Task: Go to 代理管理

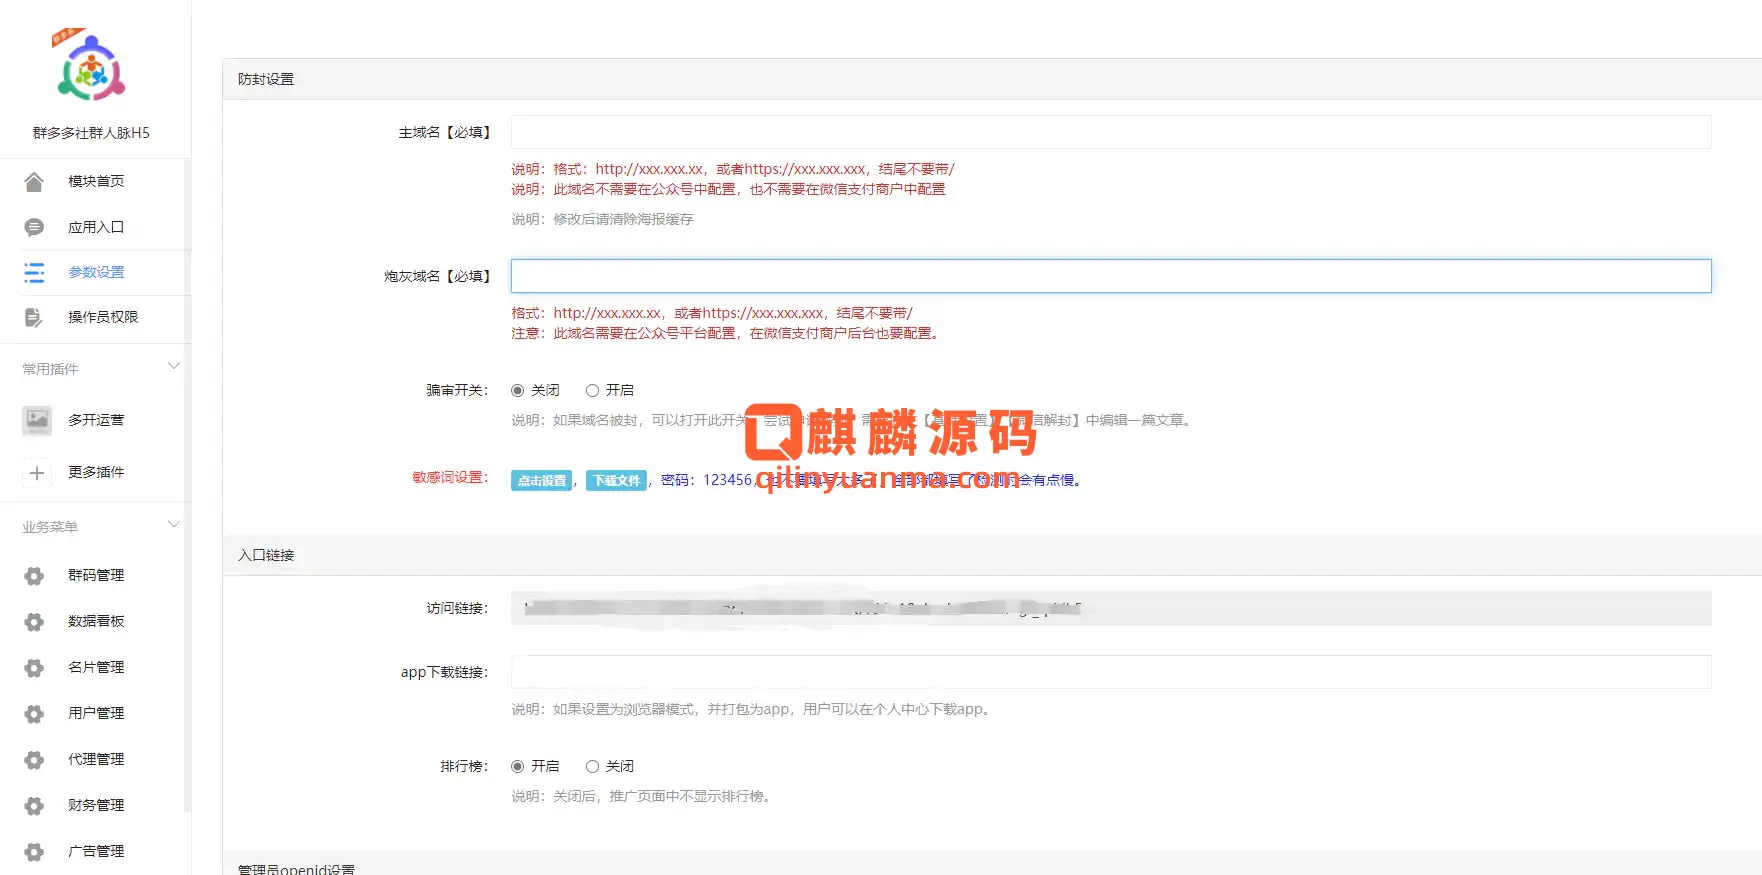Action: 96,759
